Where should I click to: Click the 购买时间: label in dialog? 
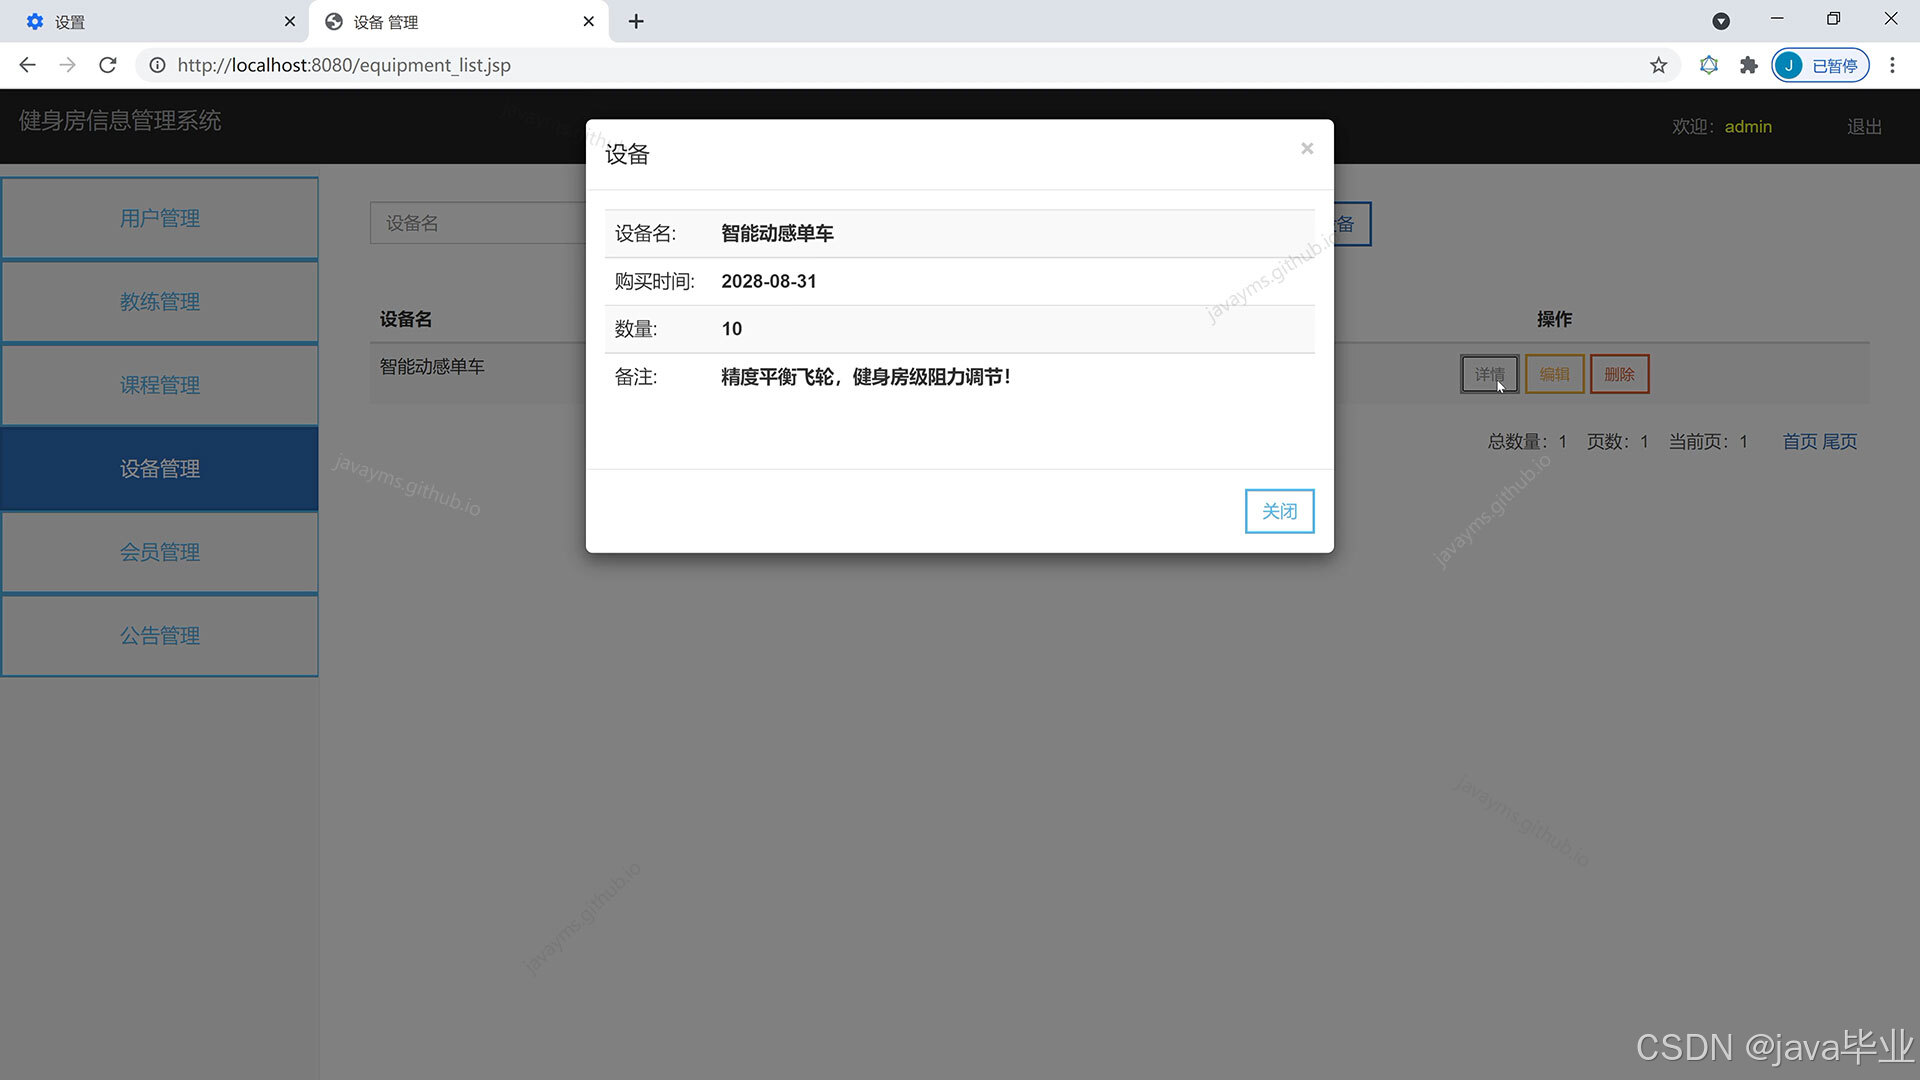tap(654, 281)
